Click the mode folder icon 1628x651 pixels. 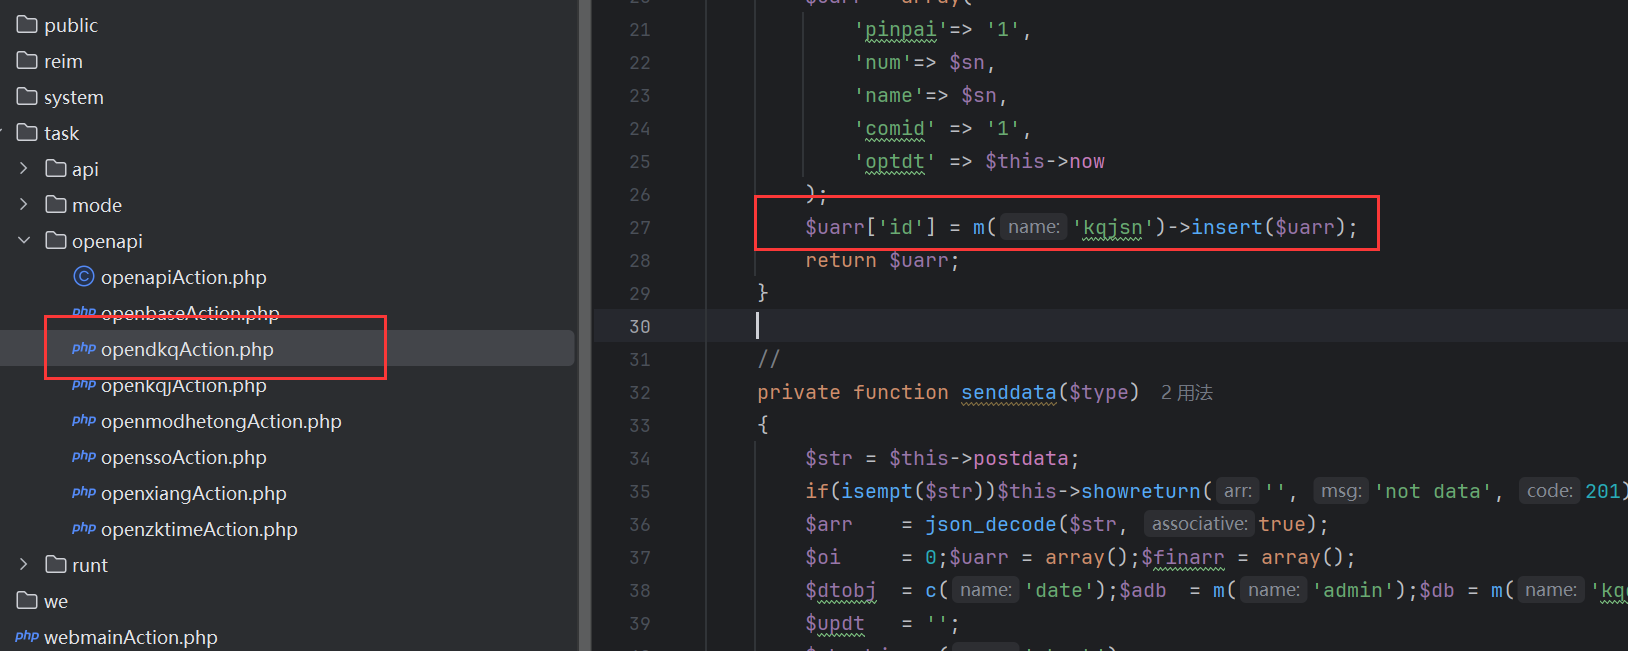56,205
